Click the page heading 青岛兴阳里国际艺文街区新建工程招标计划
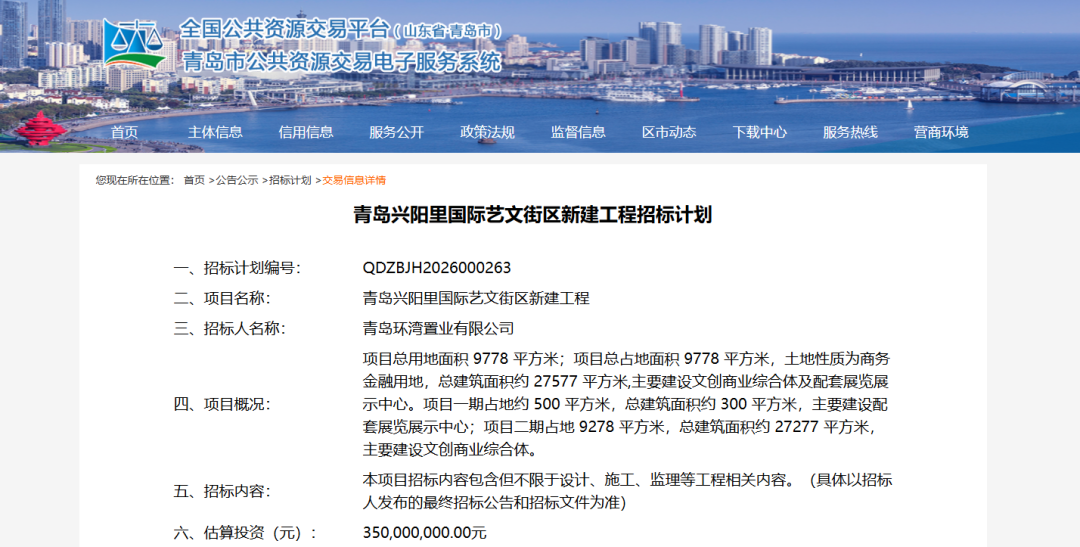Viewport: 1080px width, 547px height. pos(532,214)
